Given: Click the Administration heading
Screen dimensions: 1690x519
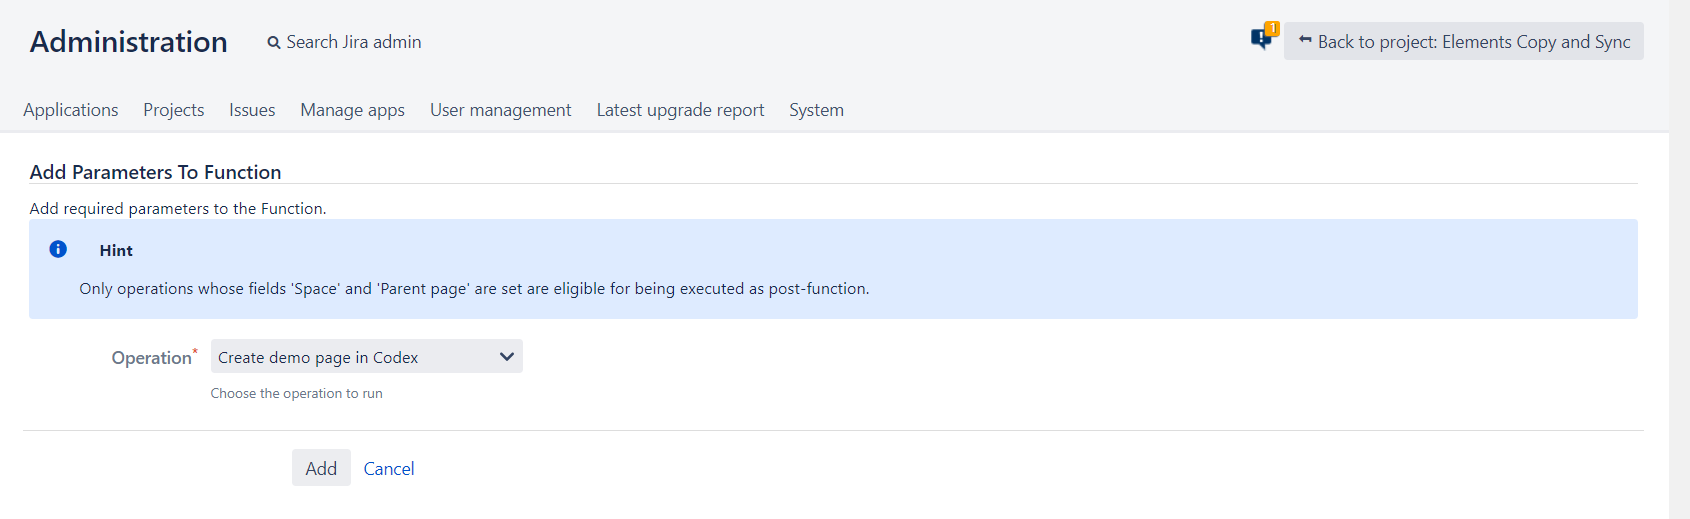Looking at the screenshot, I should click(129, 42).
